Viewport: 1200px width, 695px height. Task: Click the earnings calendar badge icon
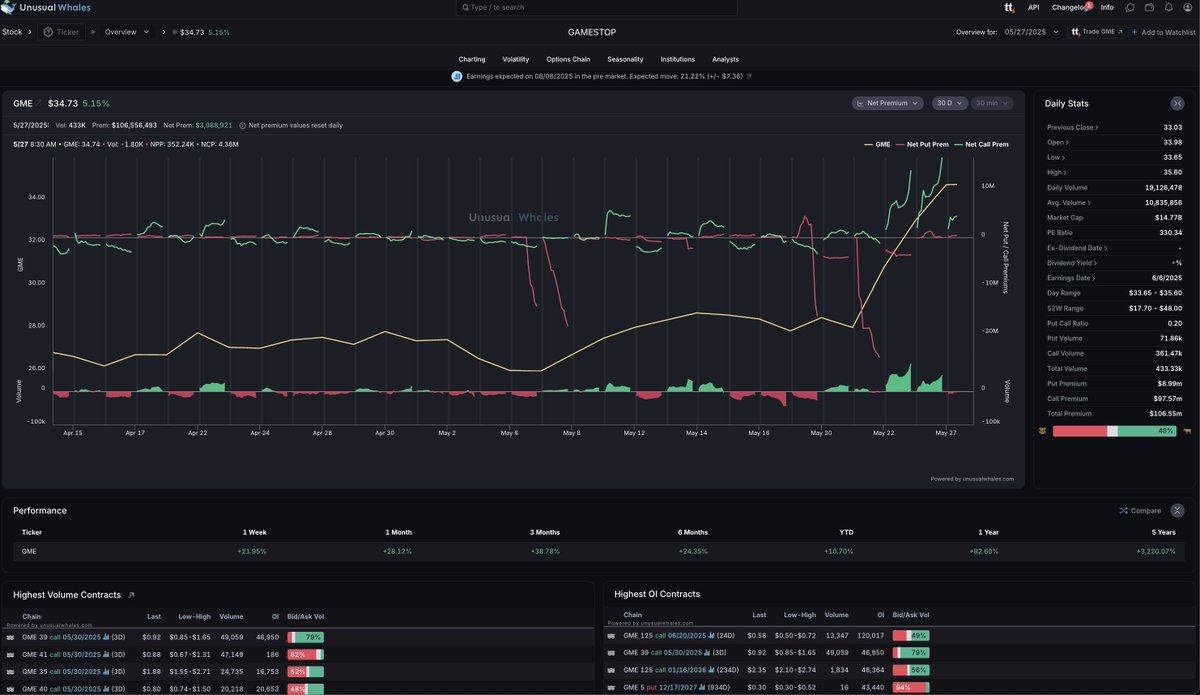[457, 76]
